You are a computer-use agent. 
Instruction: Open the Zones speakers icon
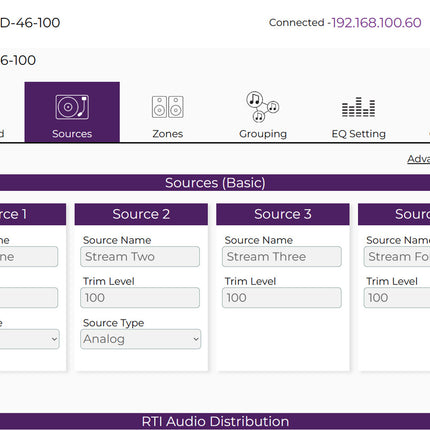click(x=168, y=107)
